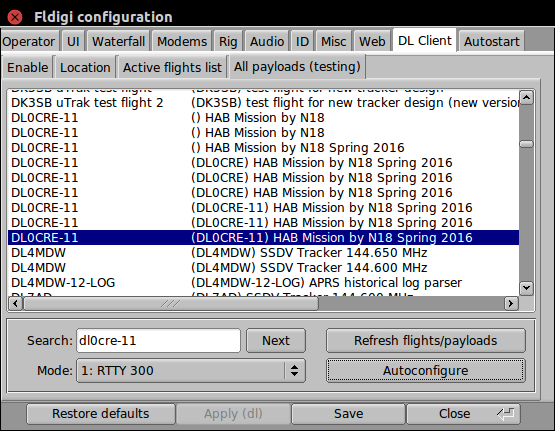Click the horizontal scroll right arrow
Viewport: 555px width, 431px height.
(511, 304)
